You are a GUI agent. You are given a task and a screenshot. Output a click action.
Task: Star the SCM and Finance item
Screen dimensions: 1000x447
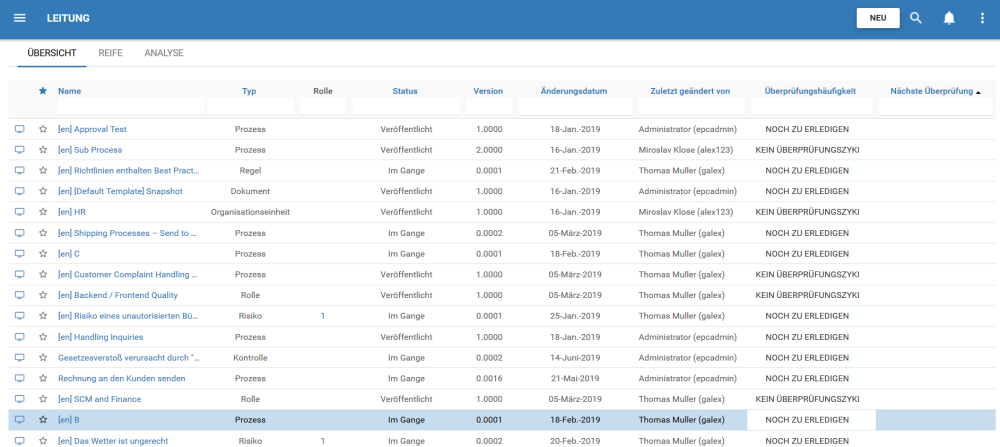pos(43,399)
